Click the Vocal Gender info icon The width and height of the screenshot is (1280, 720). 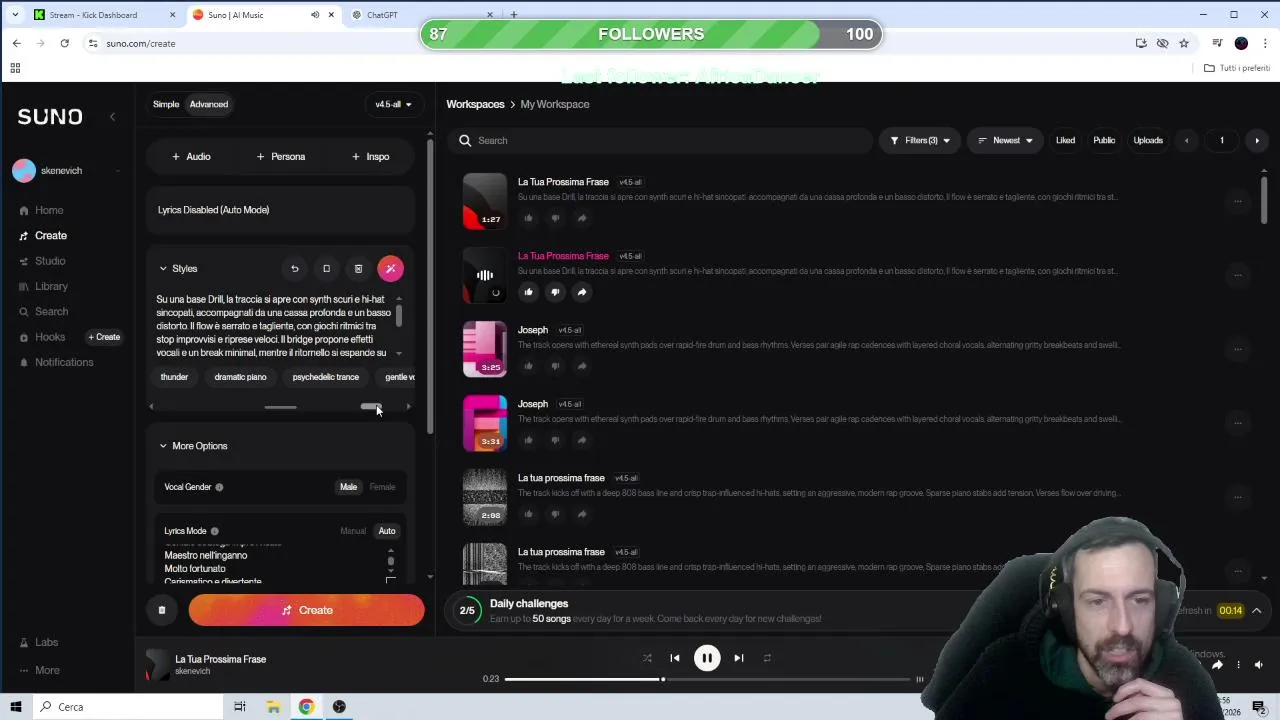coord(219,487)
